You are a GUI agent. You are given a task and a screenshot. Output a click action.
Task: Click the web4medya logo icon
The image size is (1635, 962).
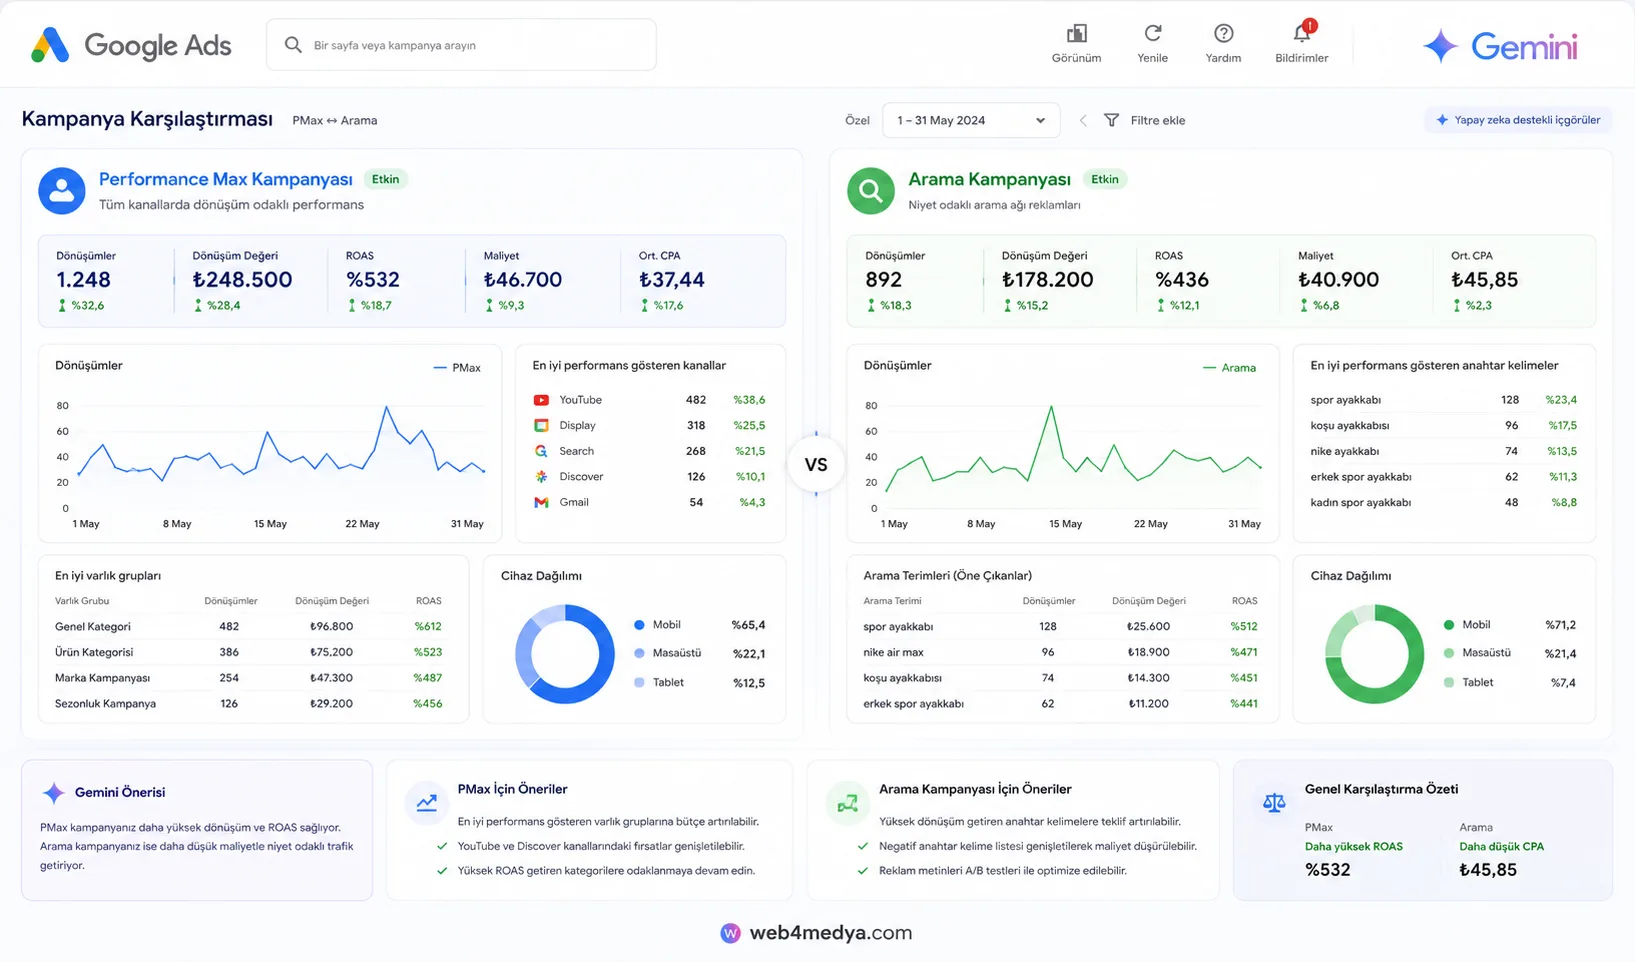(731, 933)
